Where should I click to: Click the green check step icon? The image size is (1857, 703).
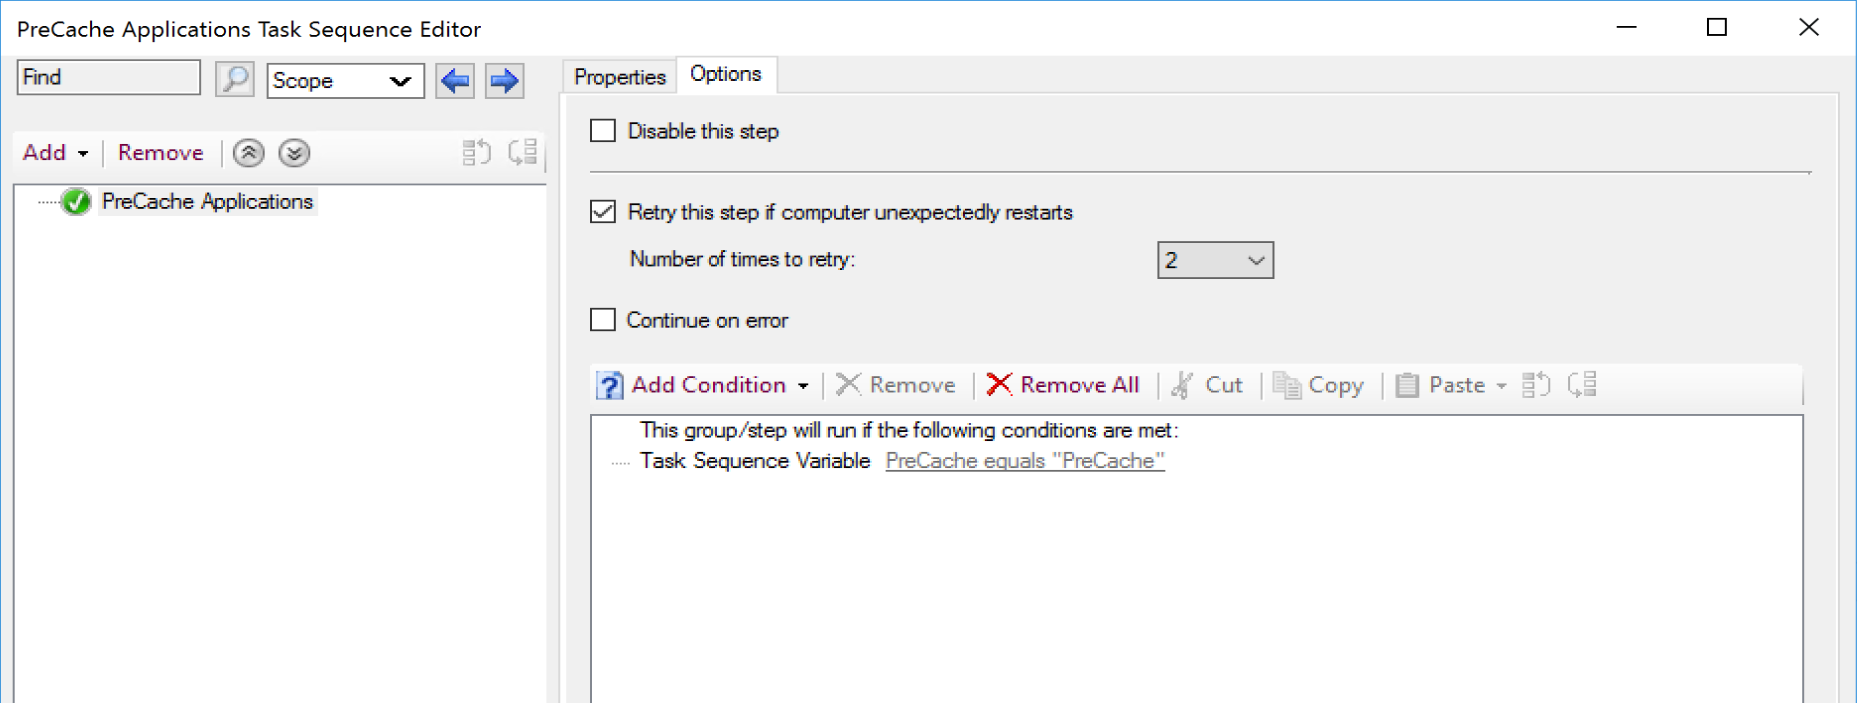[76, 202]
